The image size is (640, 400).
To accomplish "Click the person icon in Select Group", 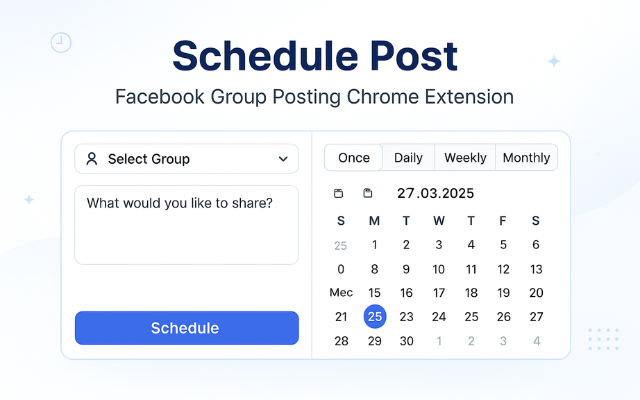I will [x=92, y=159].
